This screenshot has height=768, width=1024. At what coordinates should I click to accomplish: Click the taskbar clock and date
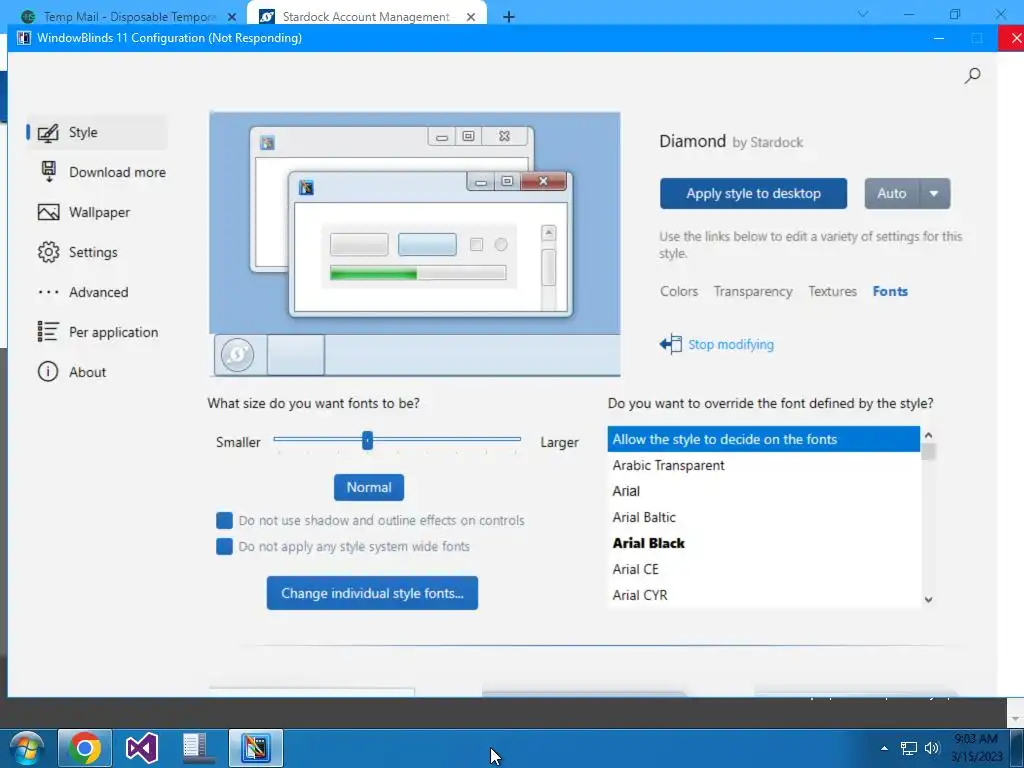(x=976, y=748)
